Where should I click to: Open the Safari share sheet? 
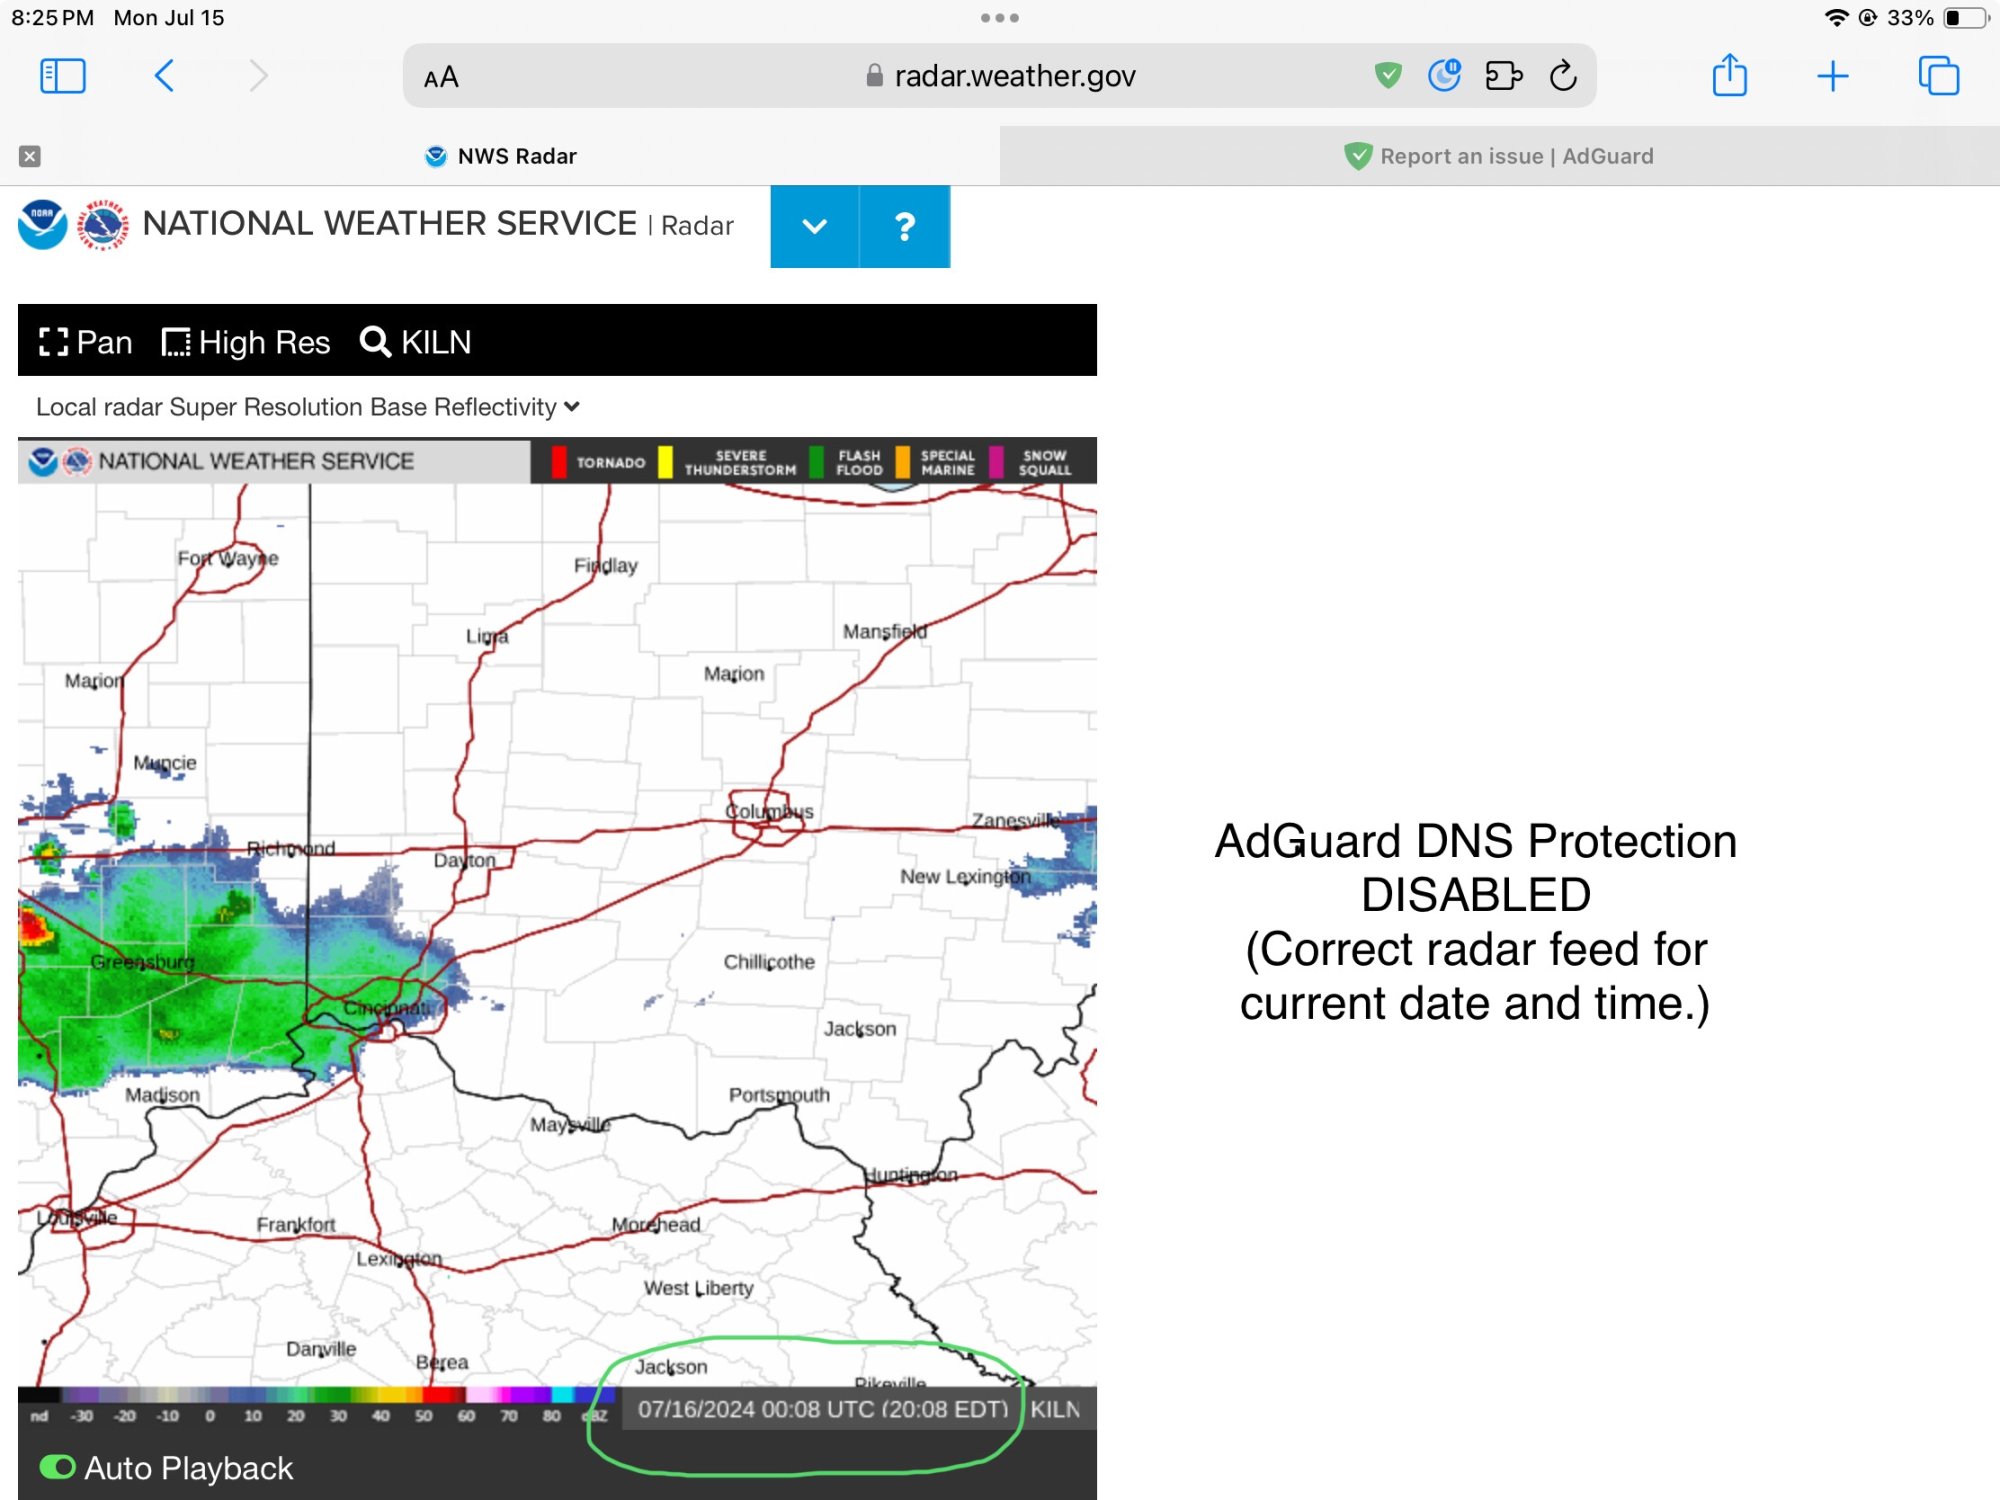click(x=1730, y=75)
